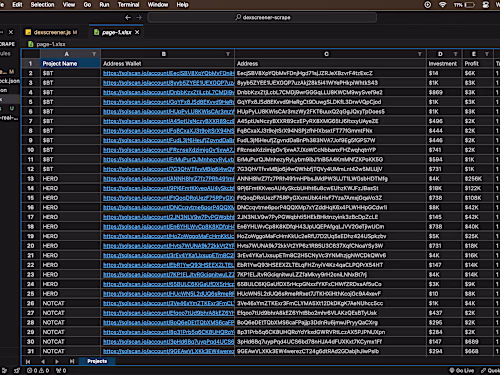500x375 pixels.
Task: Open the Run menu
Action: click(104, 5)
